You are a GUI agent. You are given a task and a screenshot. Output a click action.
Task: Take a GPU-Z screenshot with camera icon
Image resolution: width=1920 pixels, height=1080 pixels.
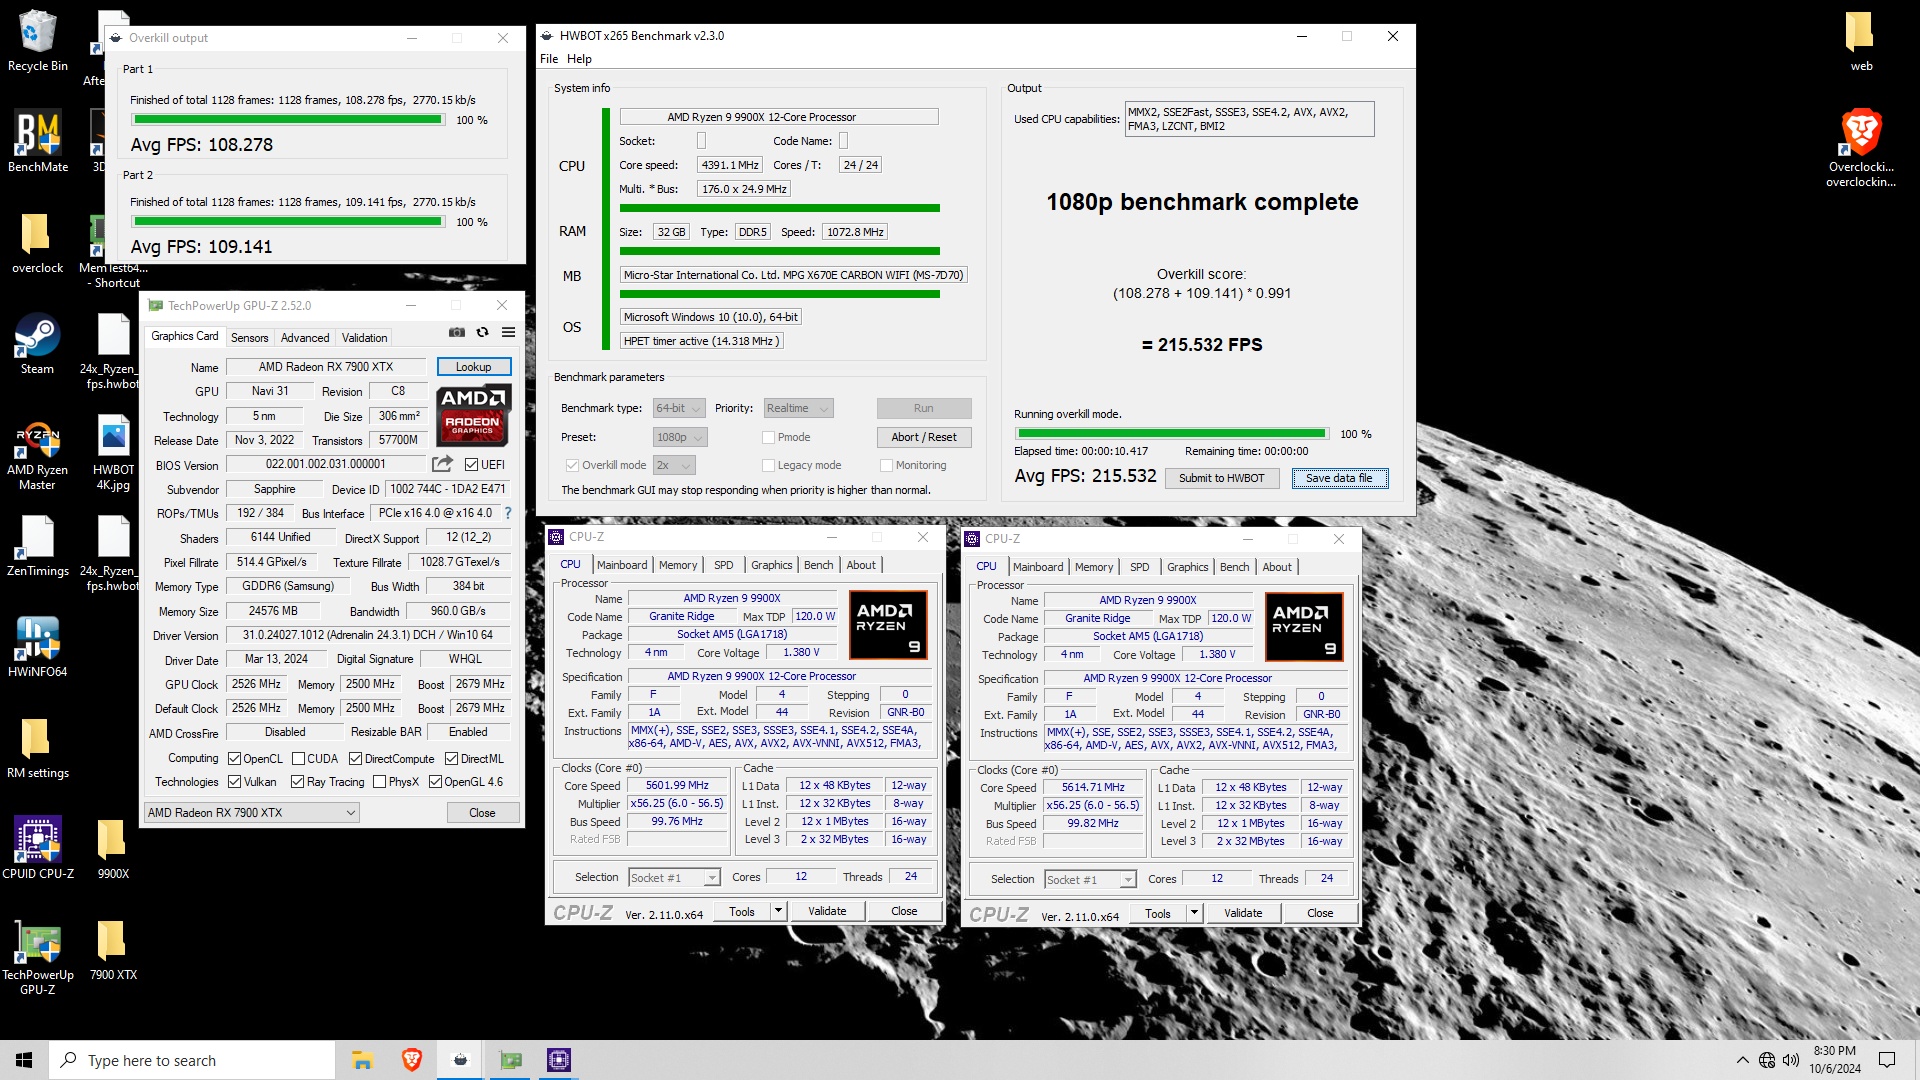pyautogui.click(x=457, y=333)
